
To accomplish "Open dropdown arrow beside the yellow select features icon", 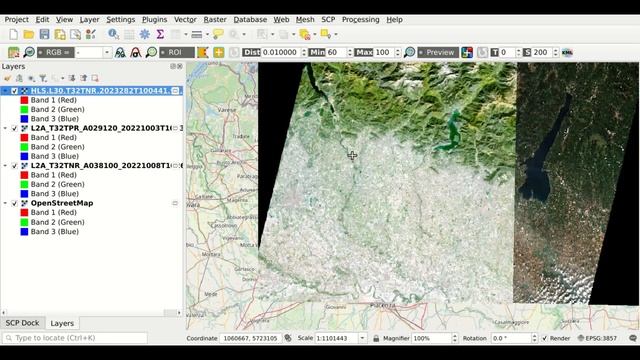I will pos(336,34).
